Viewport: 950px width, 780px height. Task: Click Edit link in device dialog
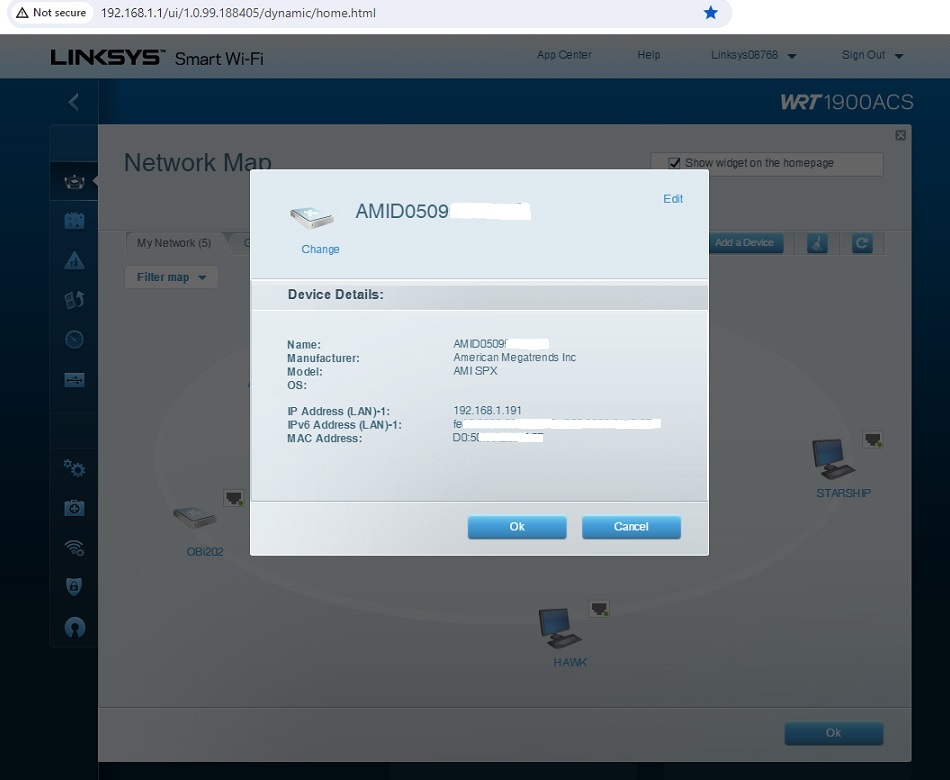673,199
